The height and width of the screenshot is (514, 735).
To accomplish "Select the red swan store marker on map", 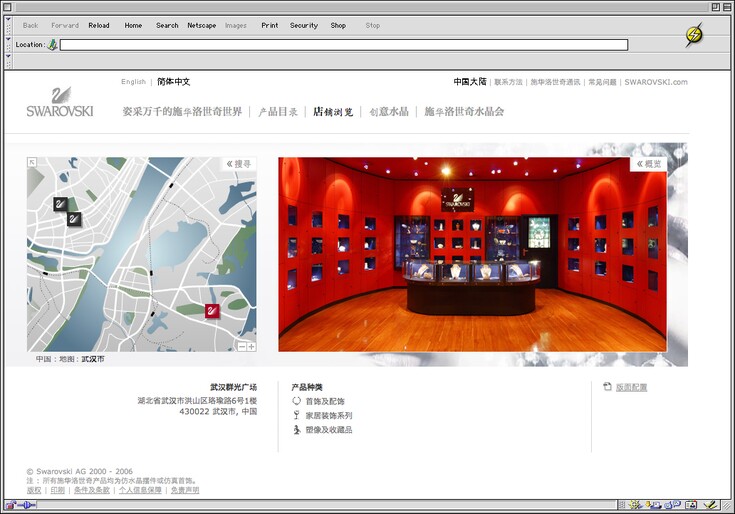I will pos(212,311).
